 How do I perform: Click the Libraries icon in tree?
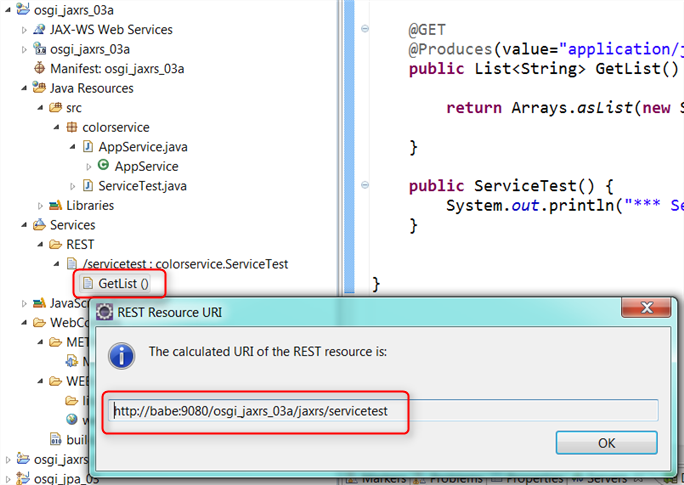click(56, 205)
